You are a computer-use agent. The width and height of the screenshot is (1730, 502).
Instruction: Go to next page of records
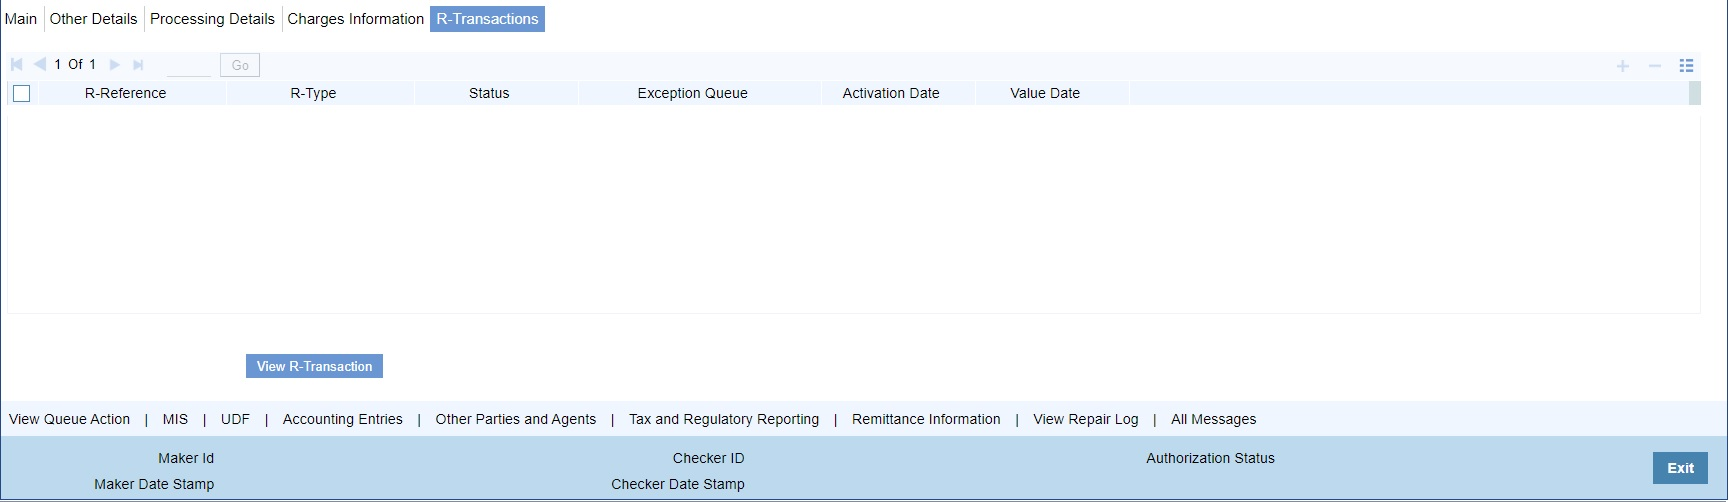point(115,65)
